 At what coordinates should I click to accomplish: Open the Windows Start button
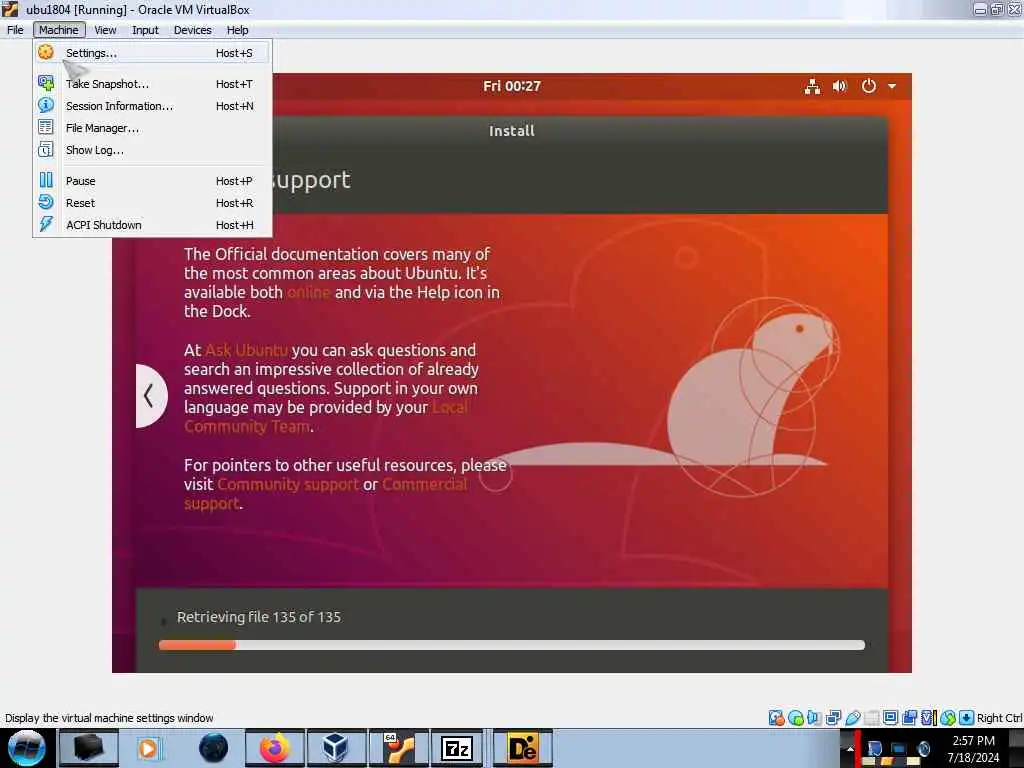[26, 748]
